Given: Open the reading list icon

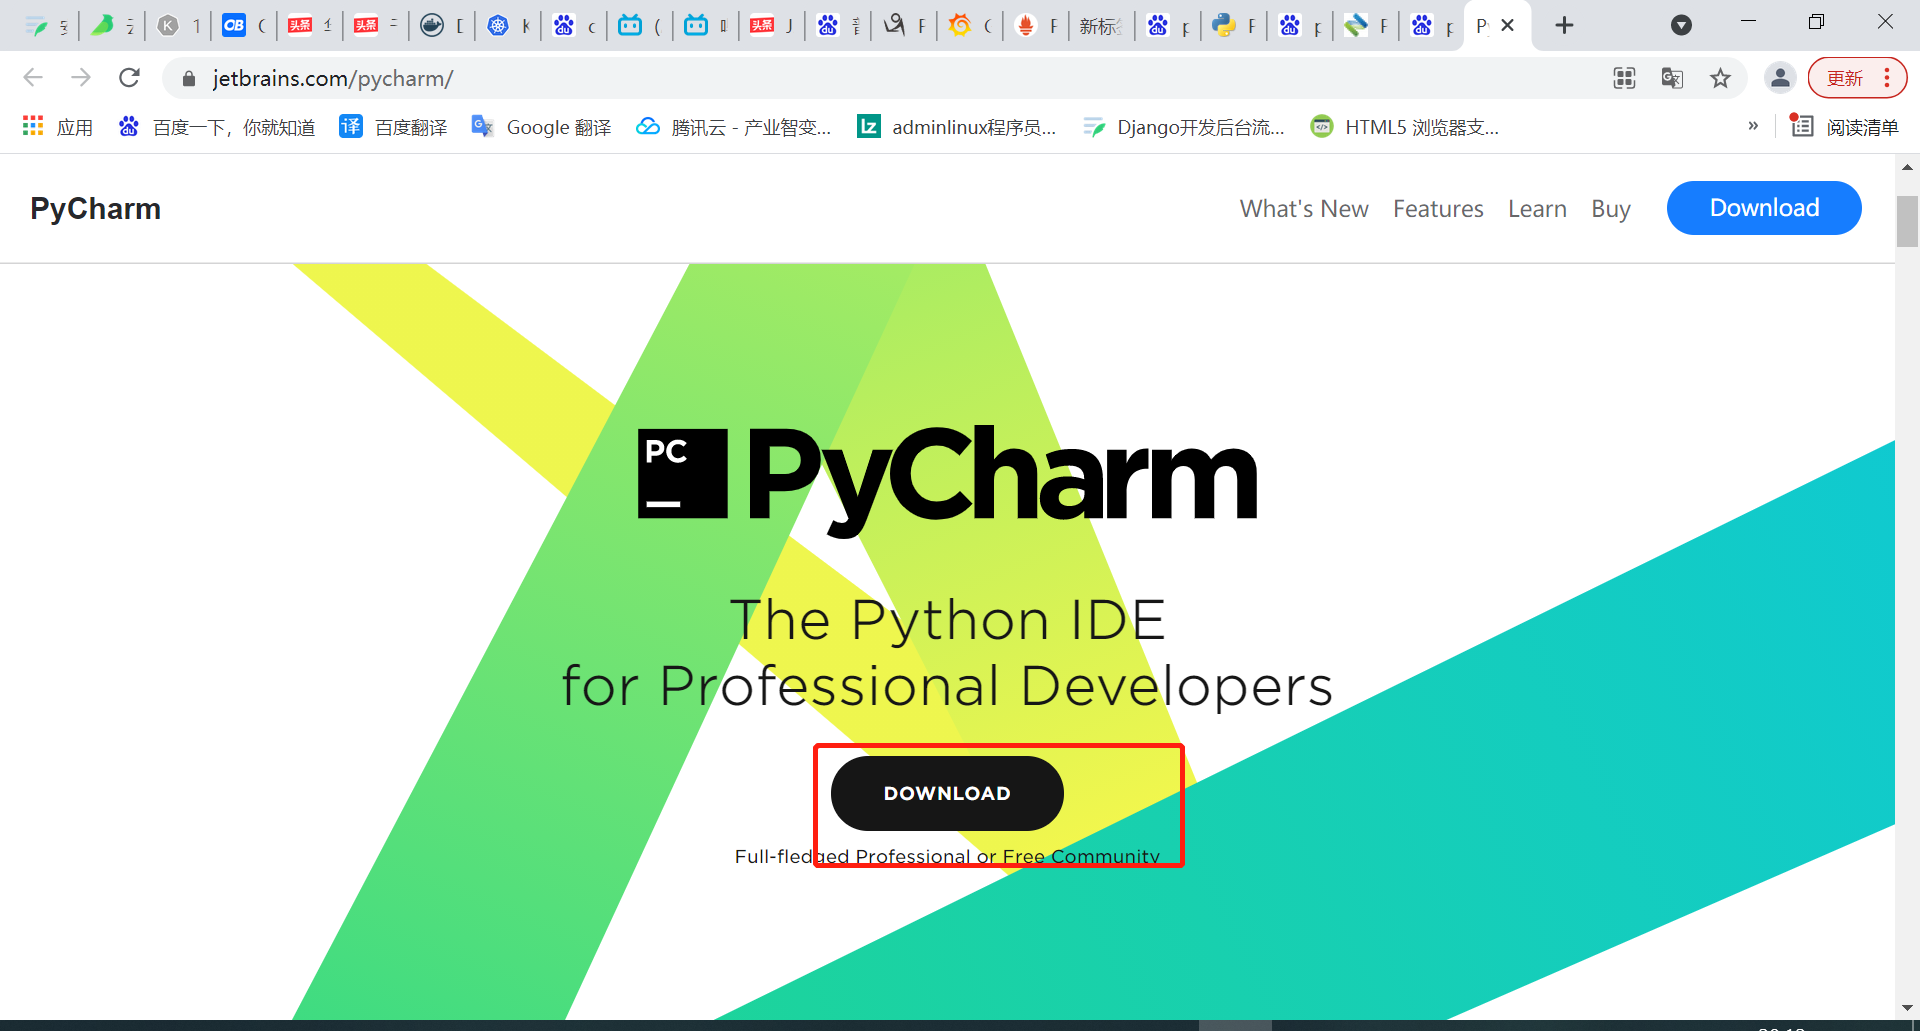Looking at the screenshot, I should [x=1801, y=126].
